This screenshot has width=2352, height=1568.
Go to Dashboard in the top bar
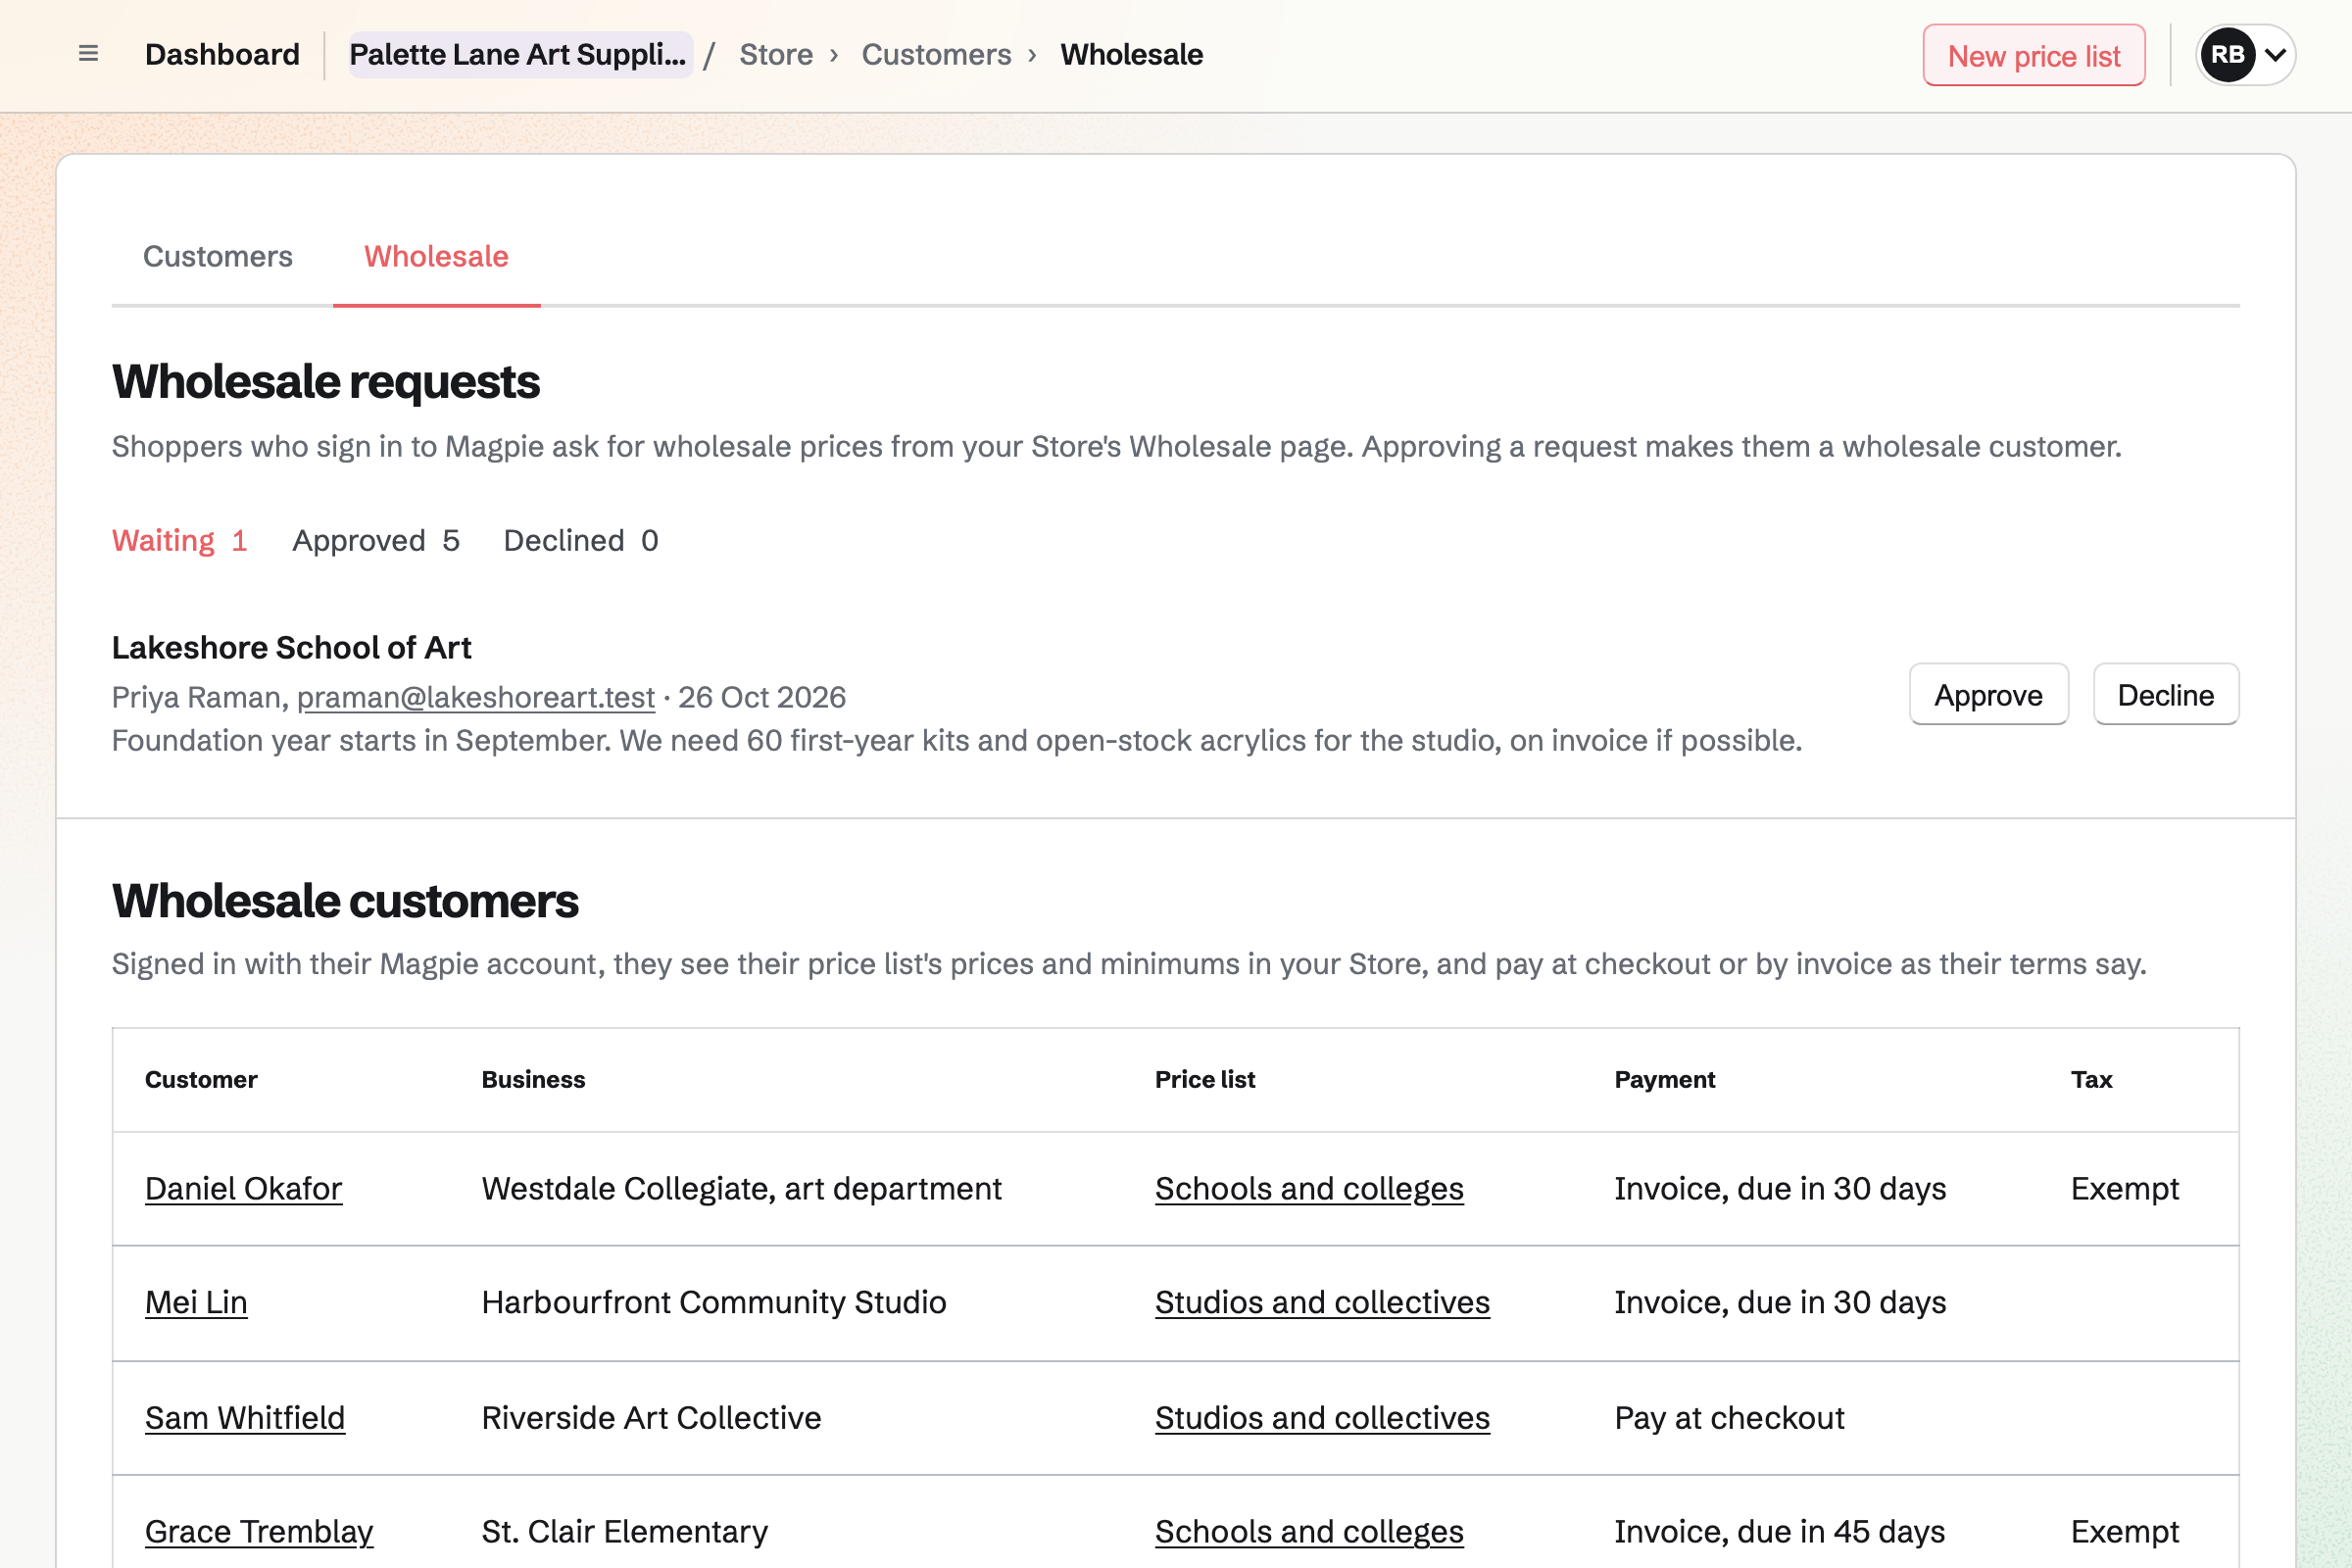pos(222,55)
